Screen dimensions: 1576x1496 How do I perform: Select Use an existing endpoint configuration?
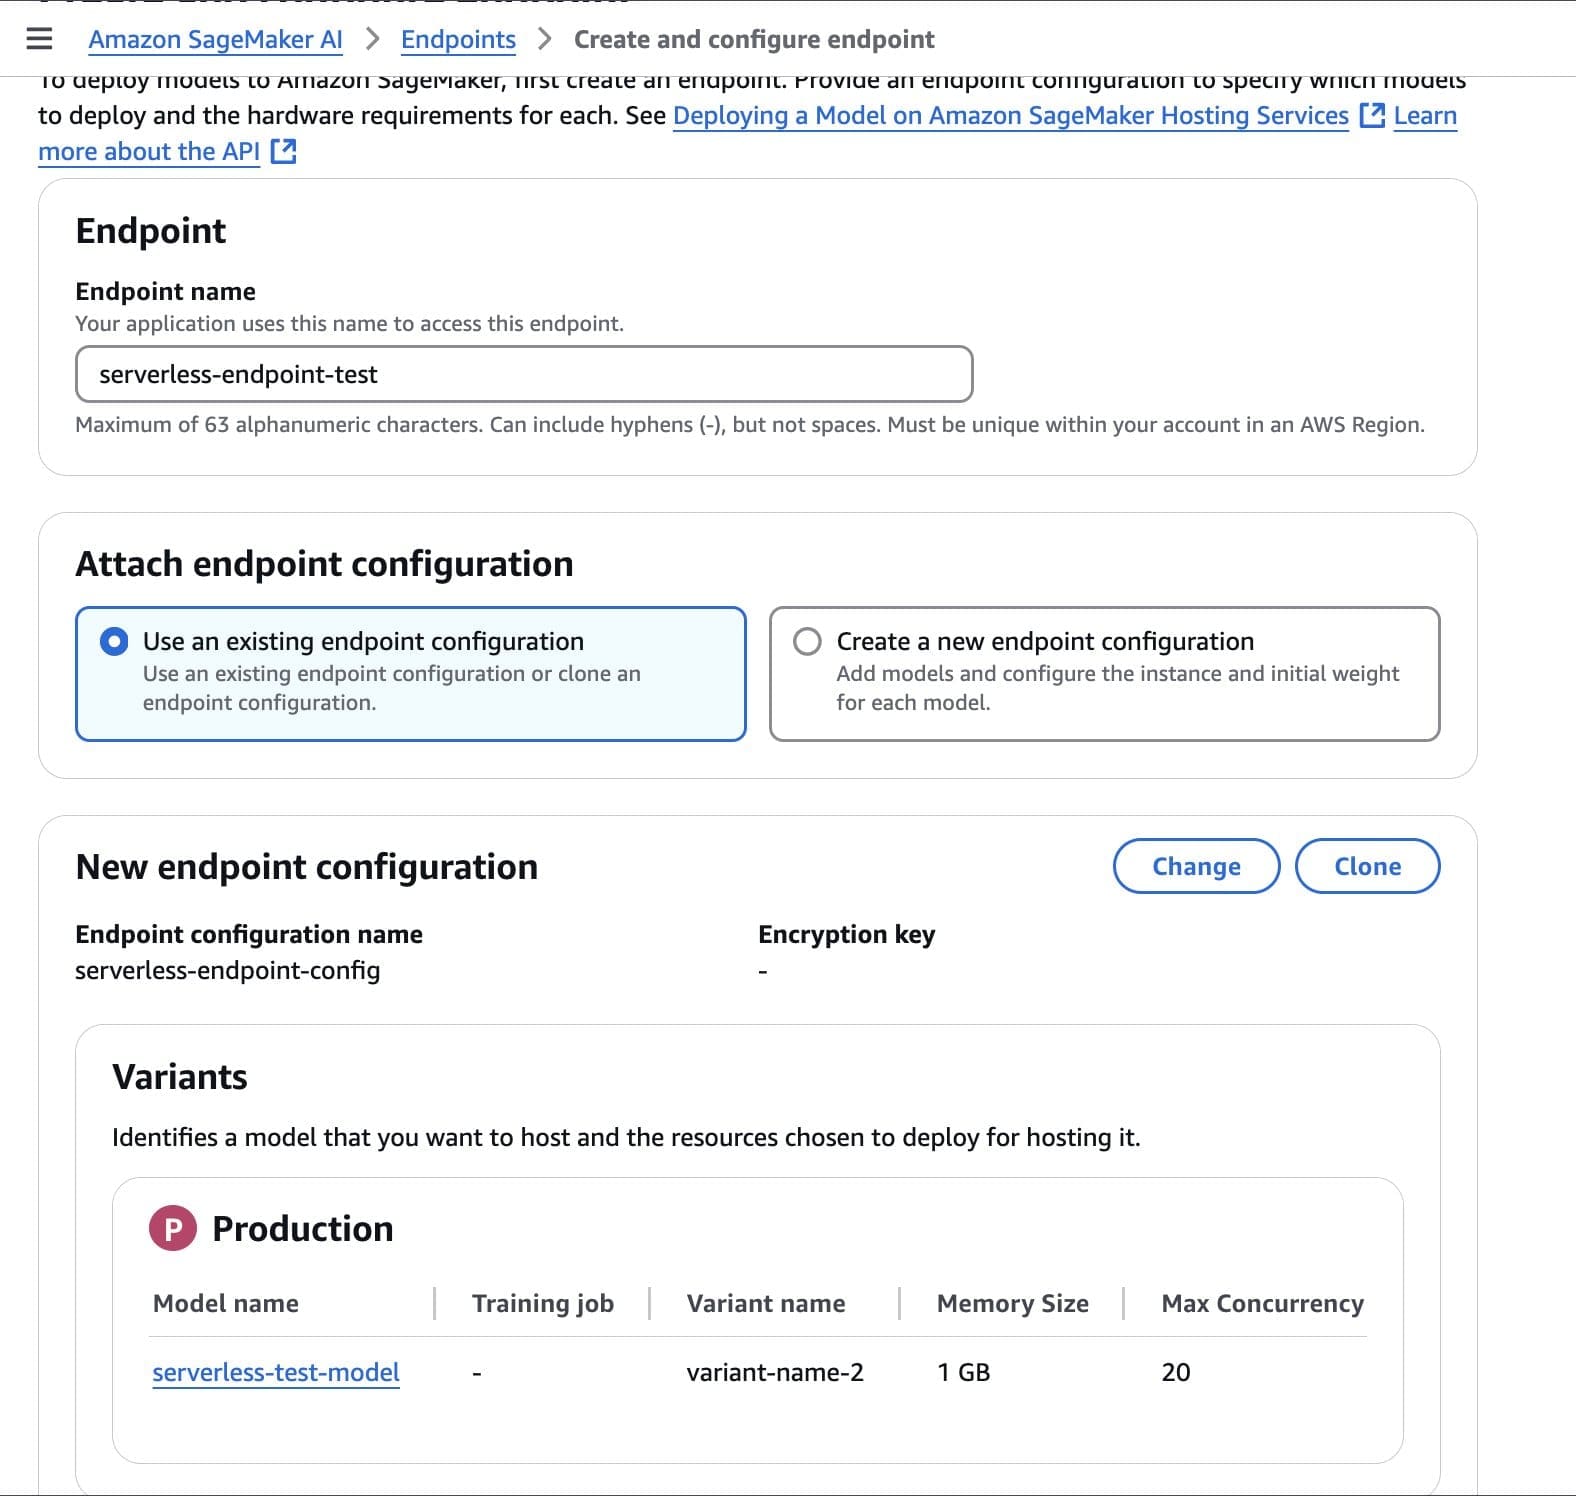point(115,641)
